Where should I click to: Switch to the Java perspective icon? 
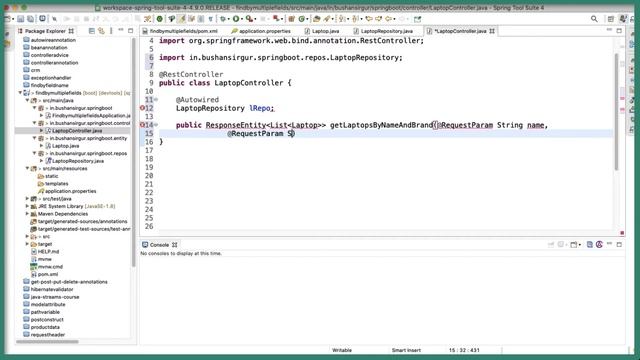[623, 19]
